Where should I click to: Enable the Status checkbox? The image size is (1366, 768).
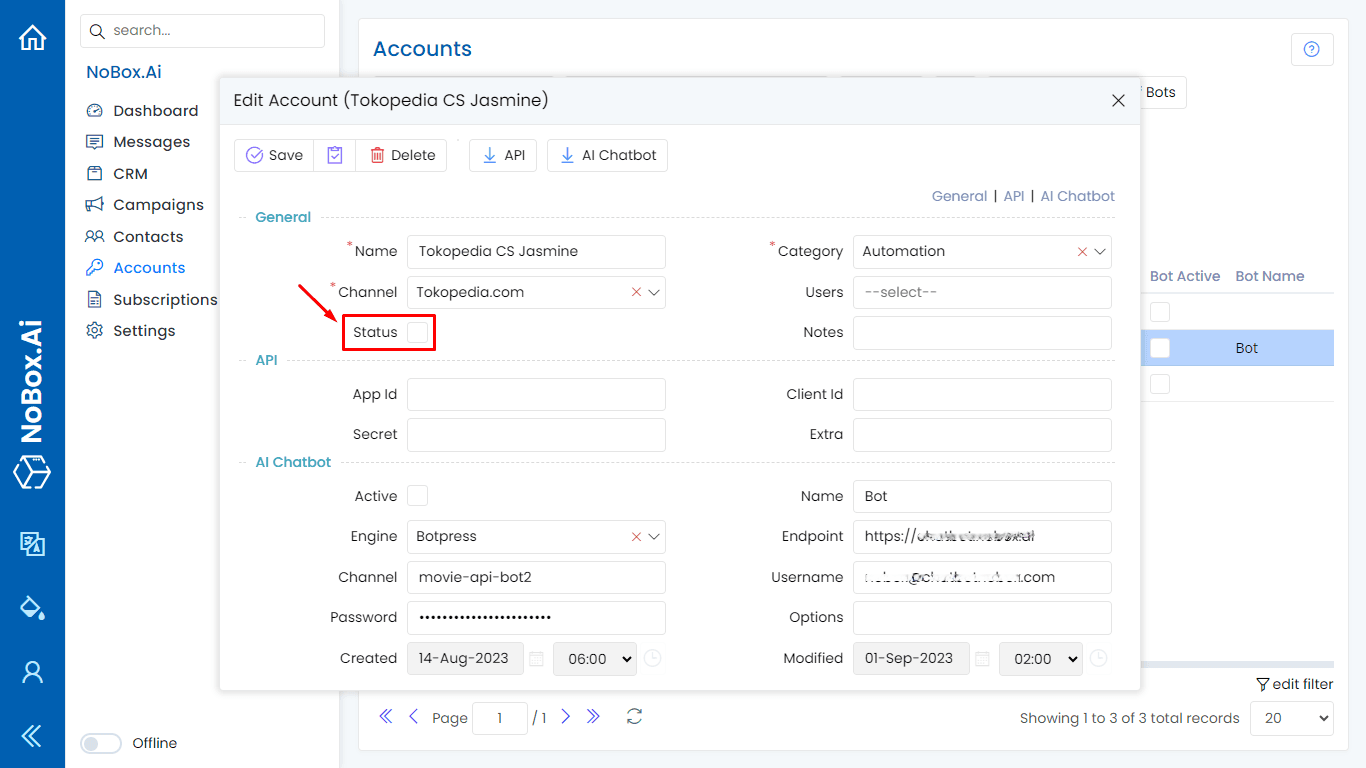[x=418, y=332]
